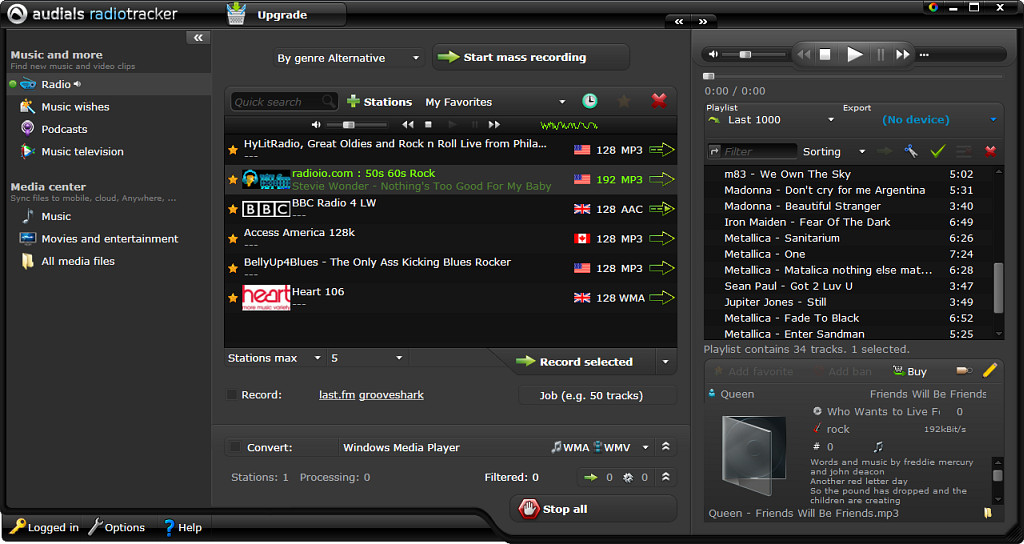The height and width of the screenshot is (544, 1024).
Task: Click record arrow for BellyUp4Blues station
Action: click(x=662, y=268)
